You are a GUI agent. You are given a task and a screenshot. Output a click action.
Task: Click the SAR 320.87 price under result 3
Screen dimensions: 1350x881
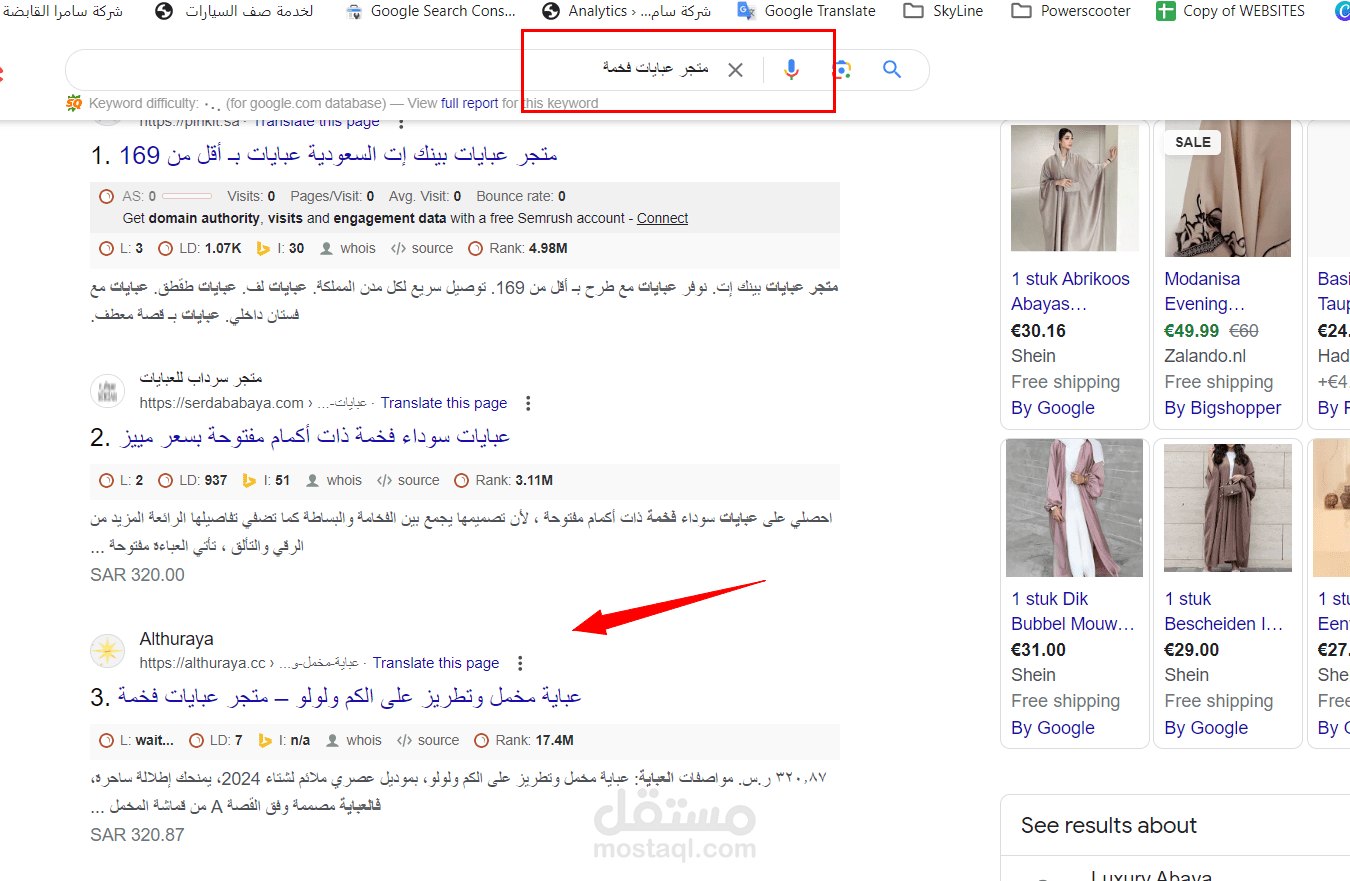137,835
